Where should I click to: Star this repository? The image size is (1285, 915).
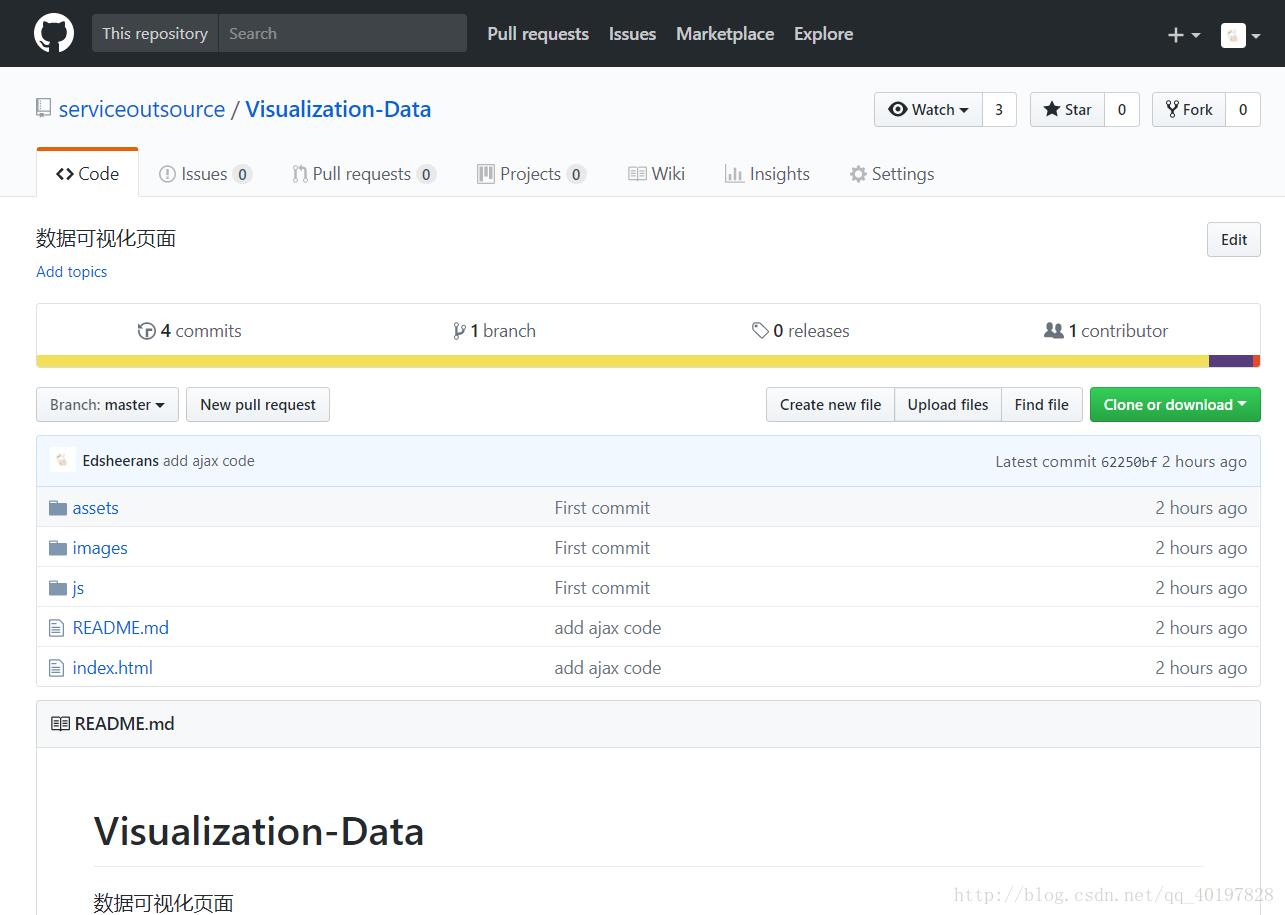(1067, 110)
